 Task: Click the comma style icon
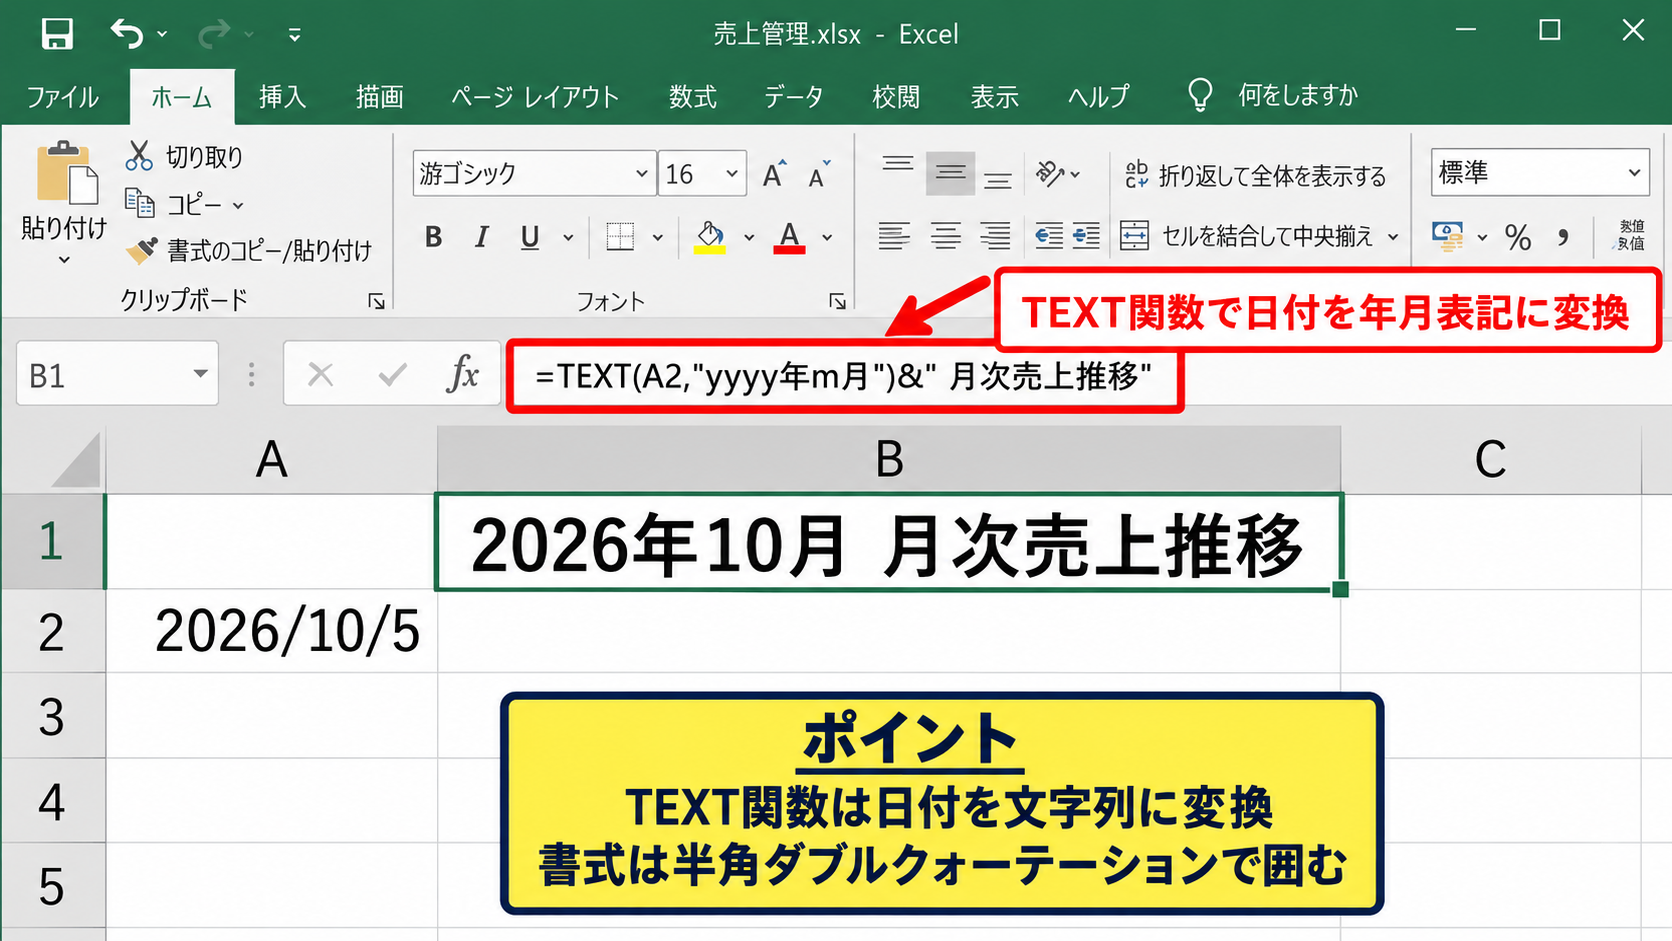[1562, 238]
